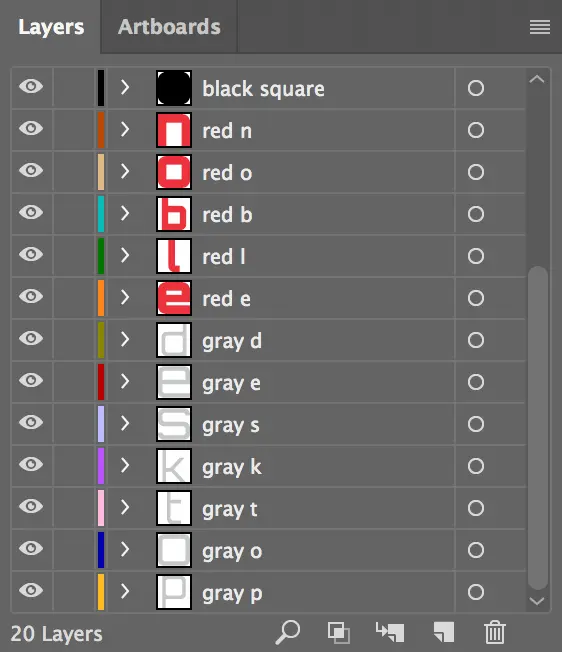Click the red e layer thumbnail

click(x=174, y=298)
